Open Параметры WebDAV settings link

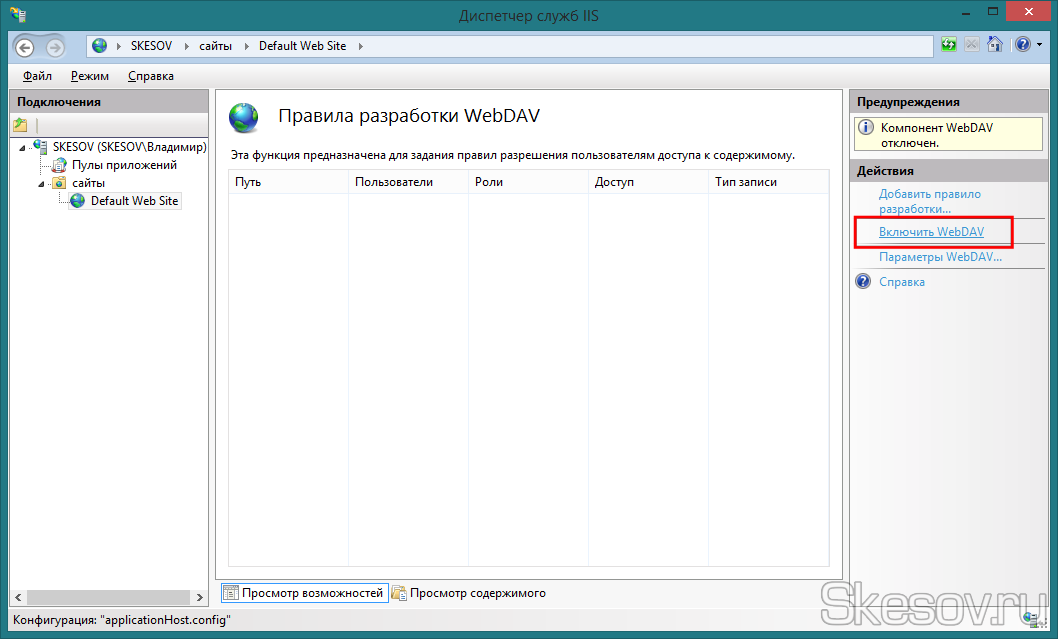940,257
